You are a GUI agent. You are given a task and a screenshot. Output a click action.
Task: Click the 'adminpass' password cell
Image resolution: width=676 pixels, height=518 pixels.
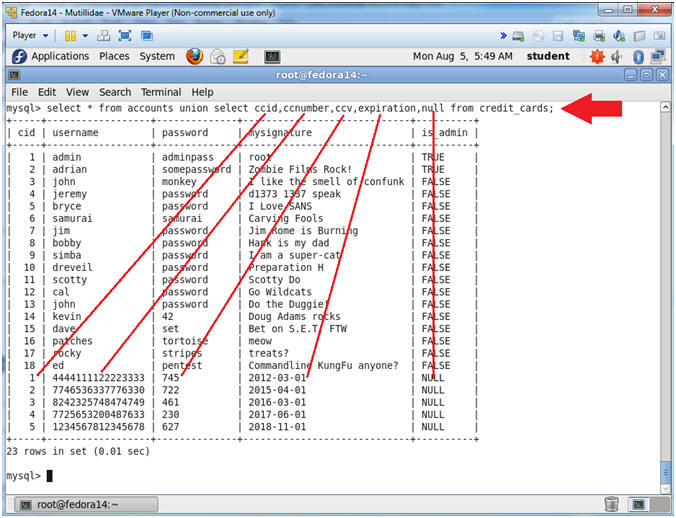(188, 157)
